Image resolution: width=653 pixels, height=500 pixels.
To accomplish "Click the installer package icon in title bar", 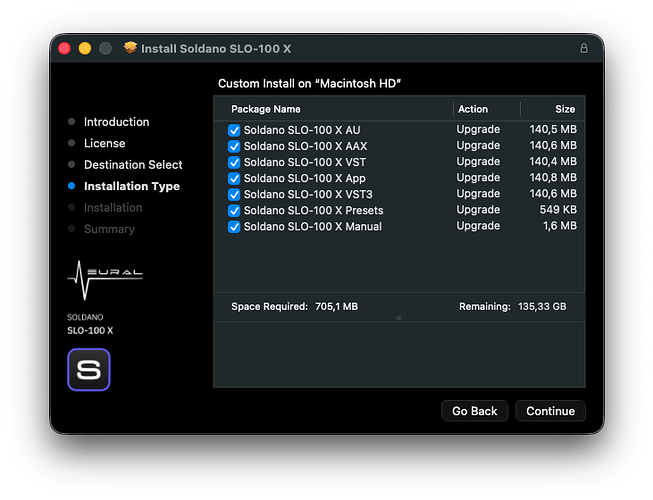I will pyautogui.click(x=130, y=48).
